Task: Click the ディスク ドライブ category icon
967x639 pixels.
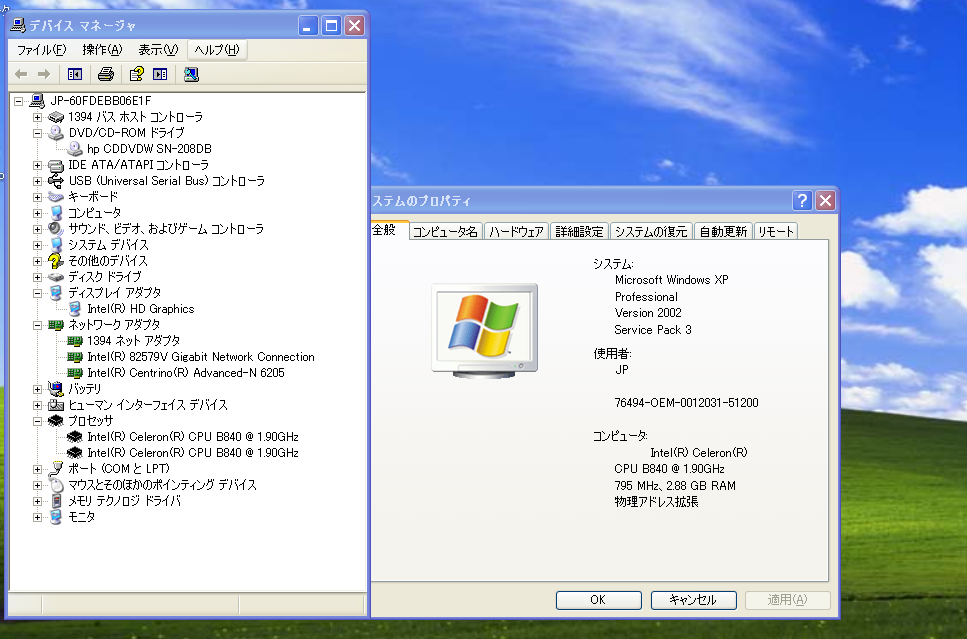Action: point(56,277)
